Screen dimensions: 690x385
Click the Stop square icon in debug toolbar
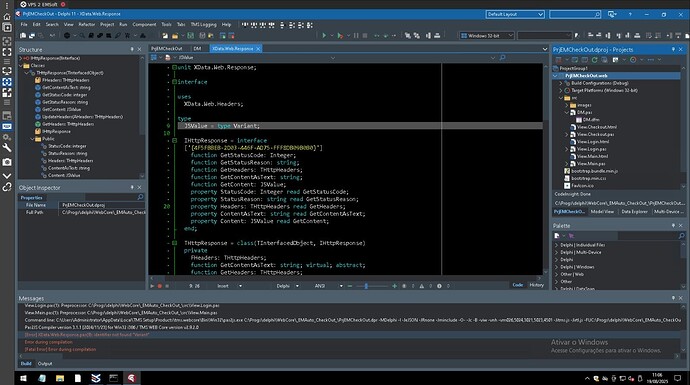(365, 36)
